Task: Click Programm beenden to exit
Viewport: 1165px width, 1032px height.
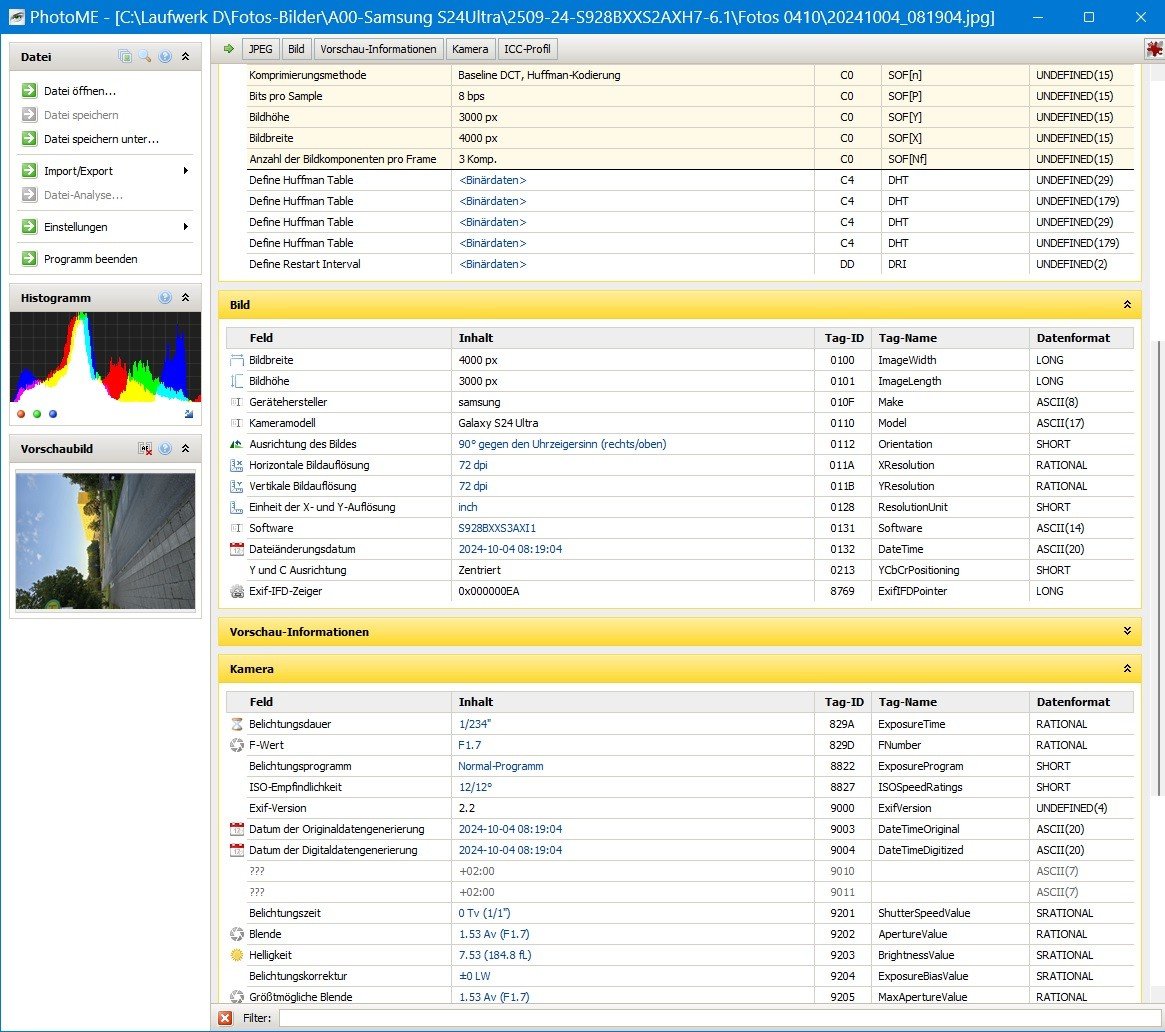Action: (90, 259)
